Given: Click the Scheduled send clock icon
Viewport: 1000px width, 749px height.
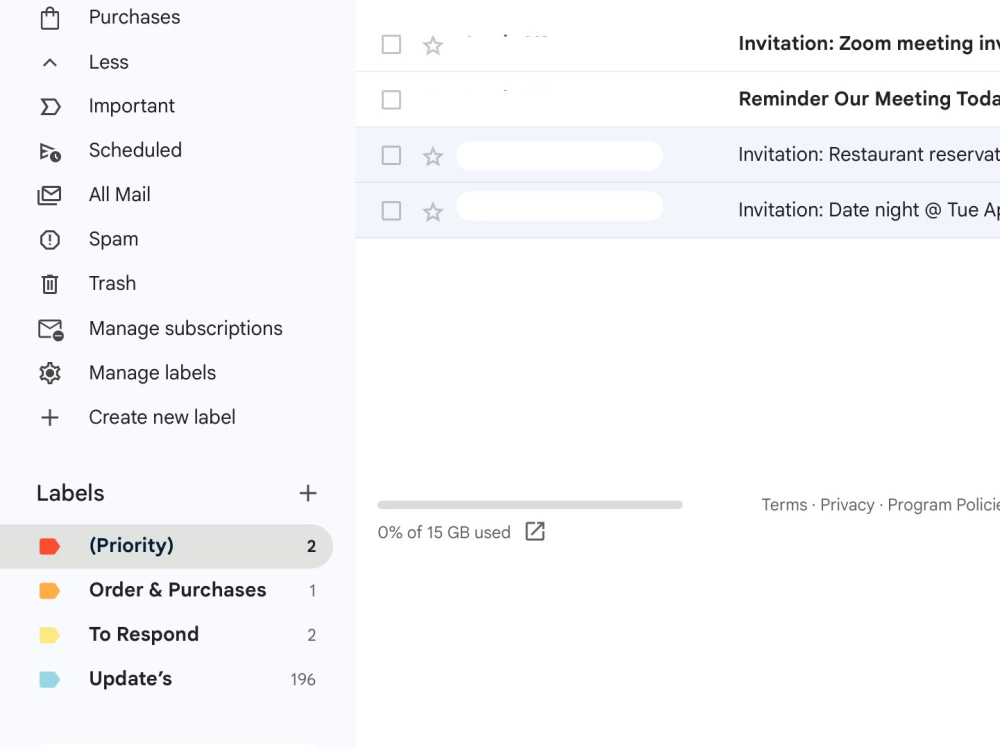Looking at the screenshot, I should point(50,152).
